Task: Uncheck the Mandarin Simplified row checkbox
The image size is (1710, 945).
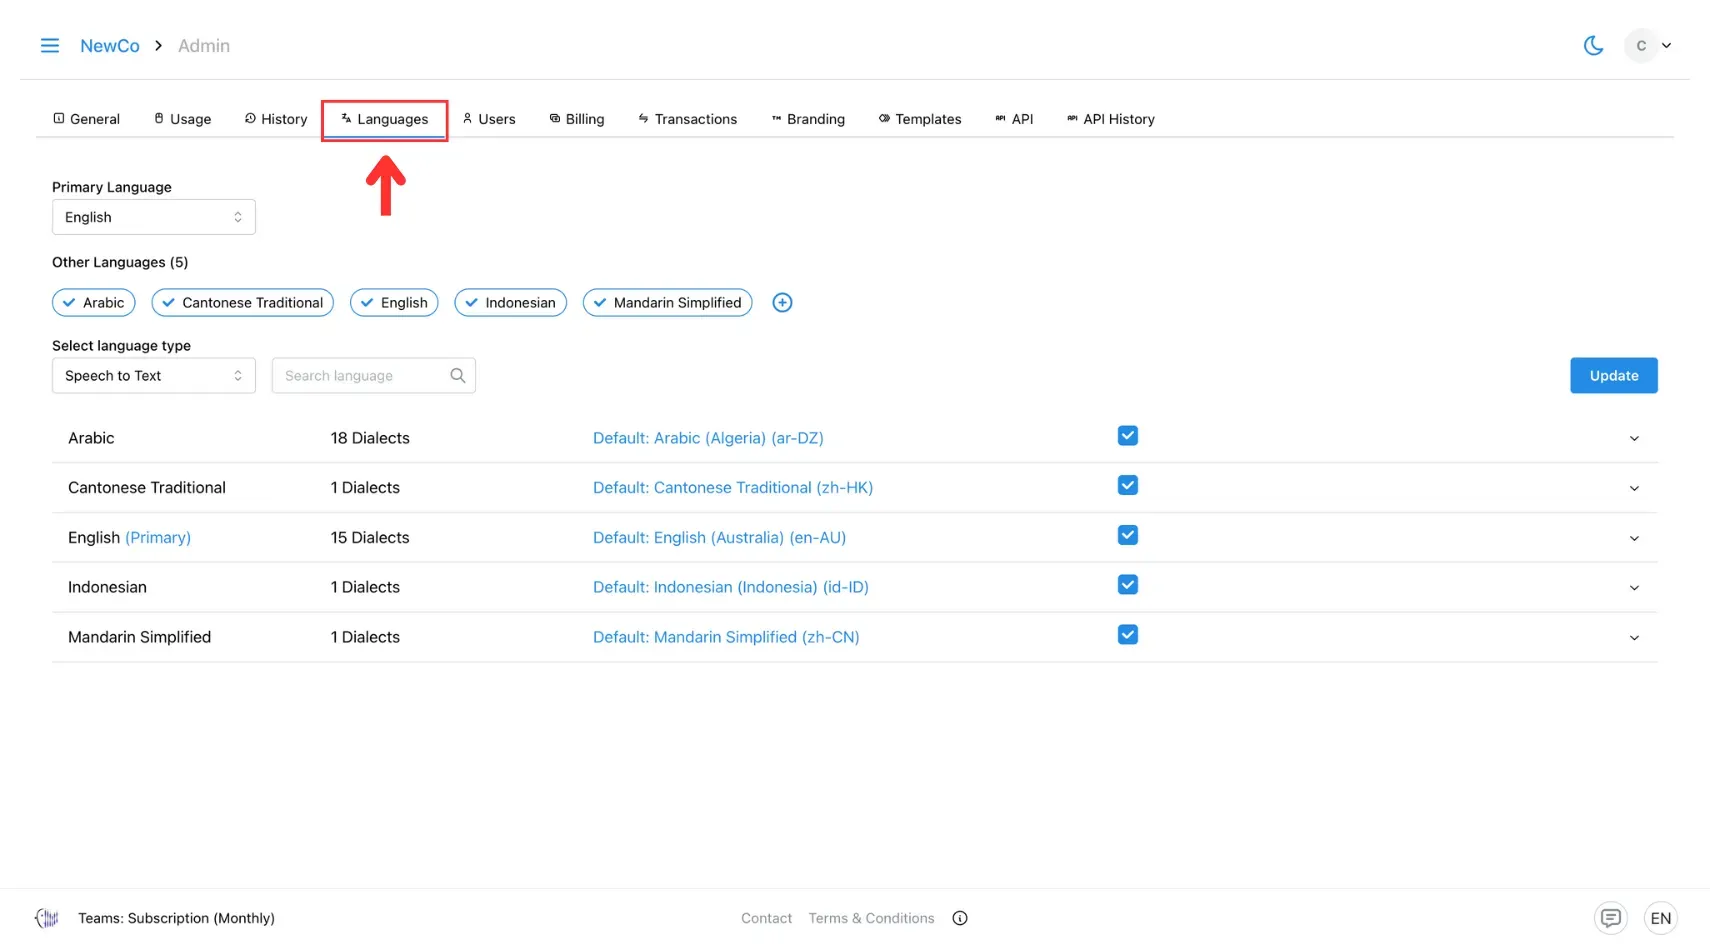Action: [x=1128, y=636]
